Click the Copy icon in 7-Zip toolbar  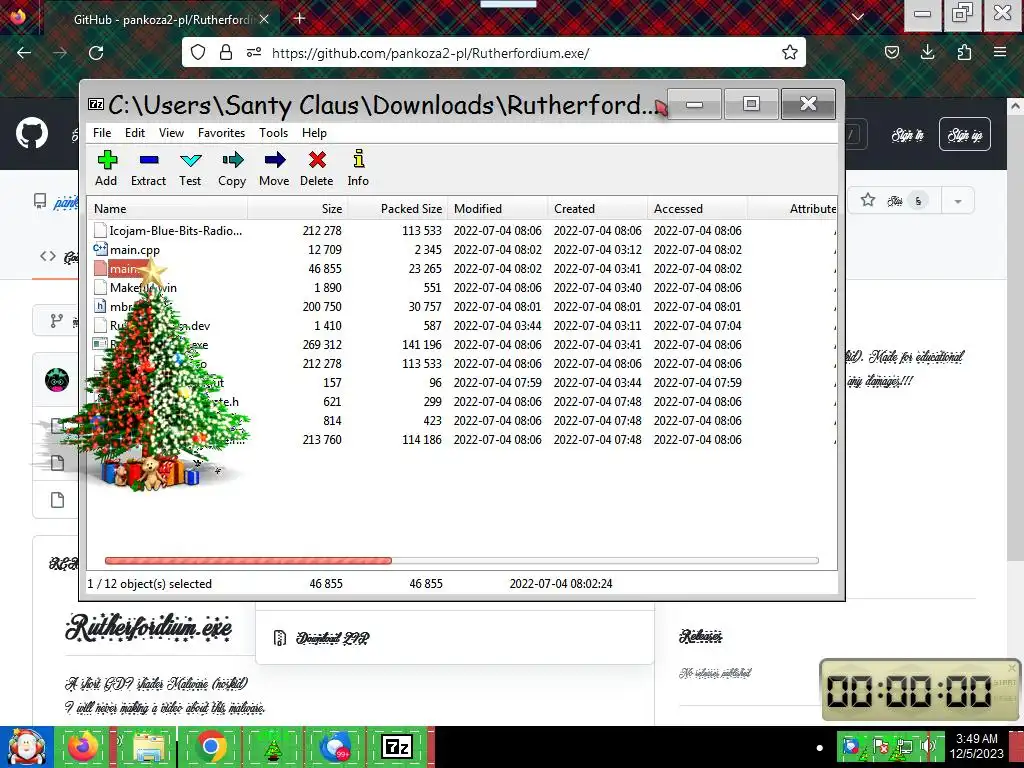pyautogui.click(x=232, y=168)
